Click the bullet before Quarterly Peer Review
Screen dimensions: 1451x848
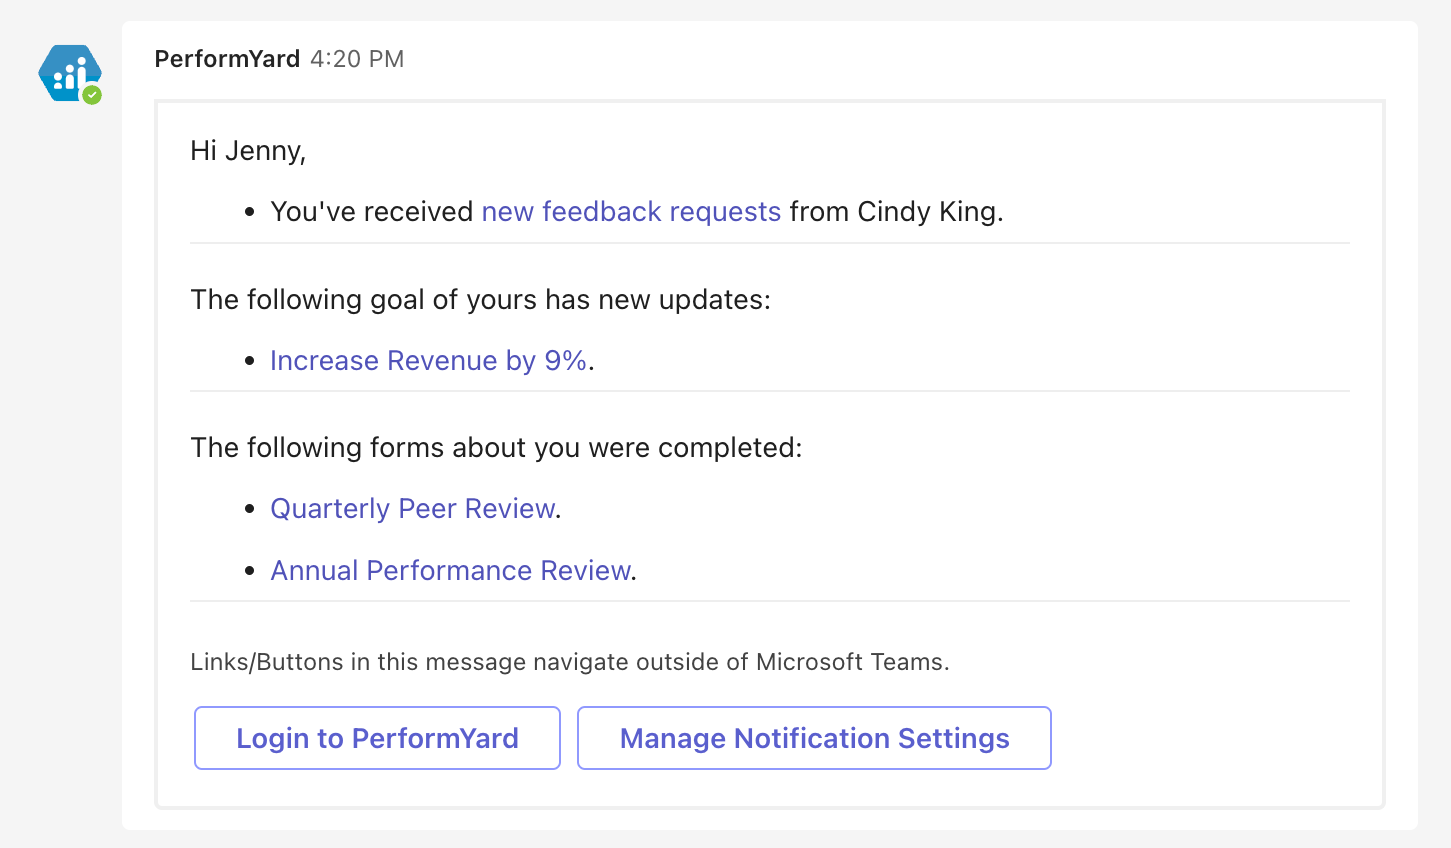tap(250, 510)
